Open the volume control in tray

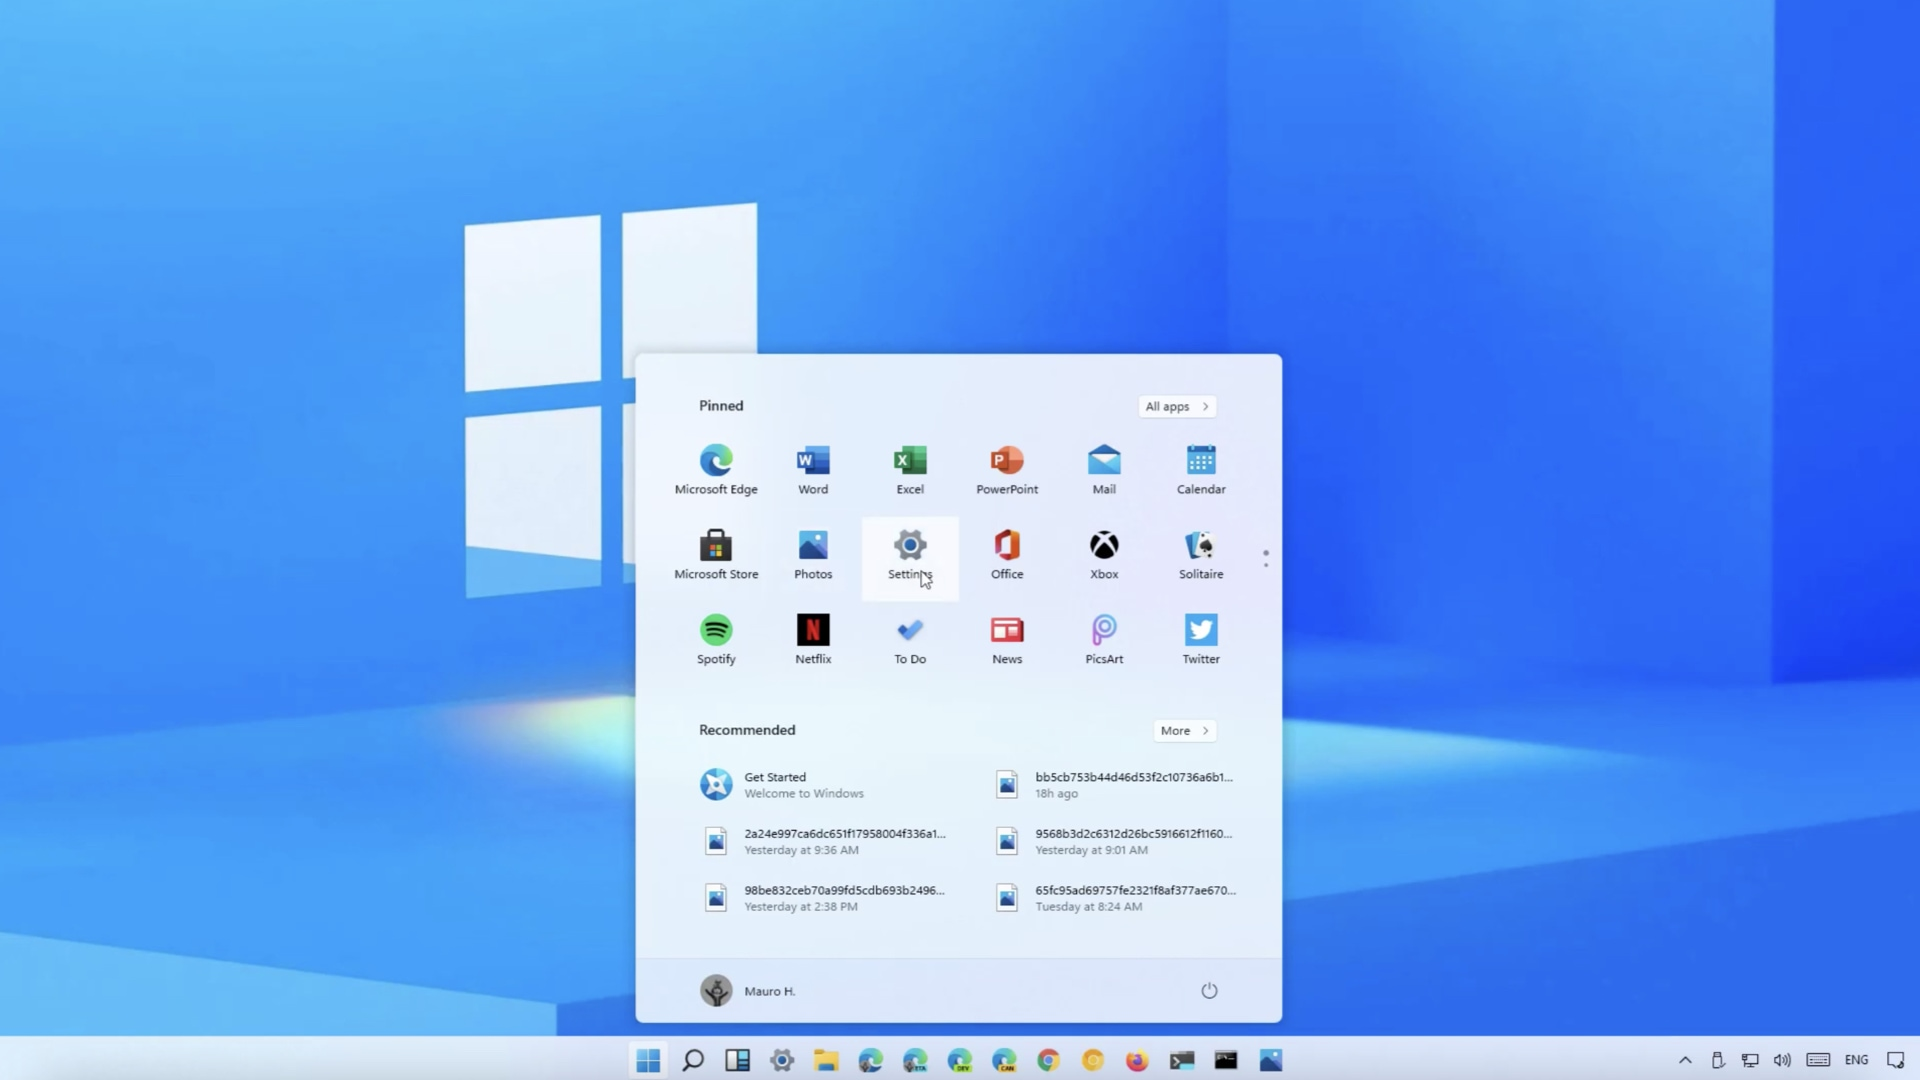pos(1782,1060)
